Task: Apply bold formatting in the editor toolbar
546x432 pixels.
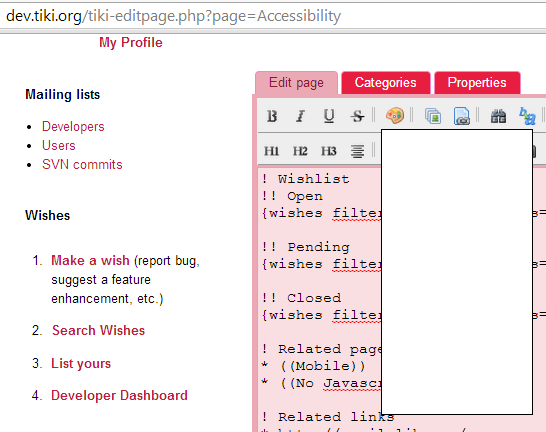Action: [x=272, y=116]
